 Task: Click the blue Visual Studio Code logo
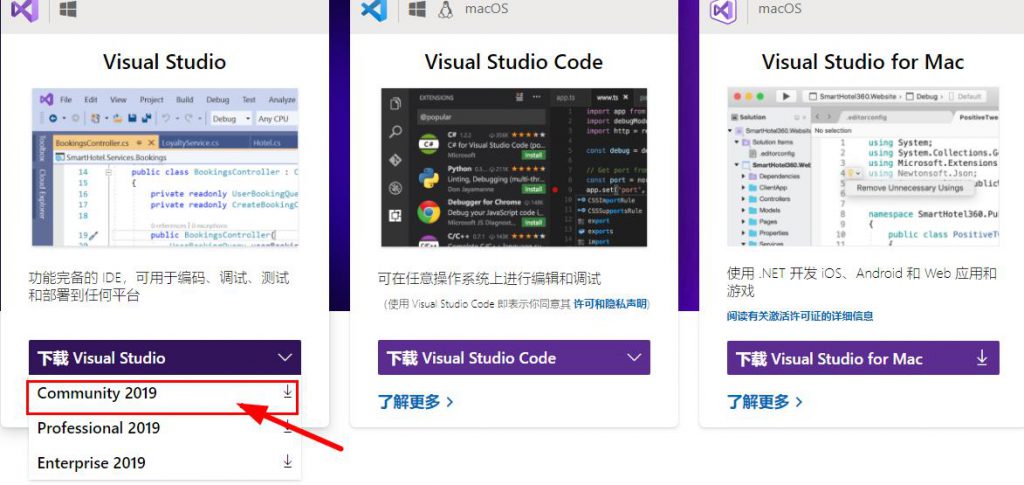[374, 9]
